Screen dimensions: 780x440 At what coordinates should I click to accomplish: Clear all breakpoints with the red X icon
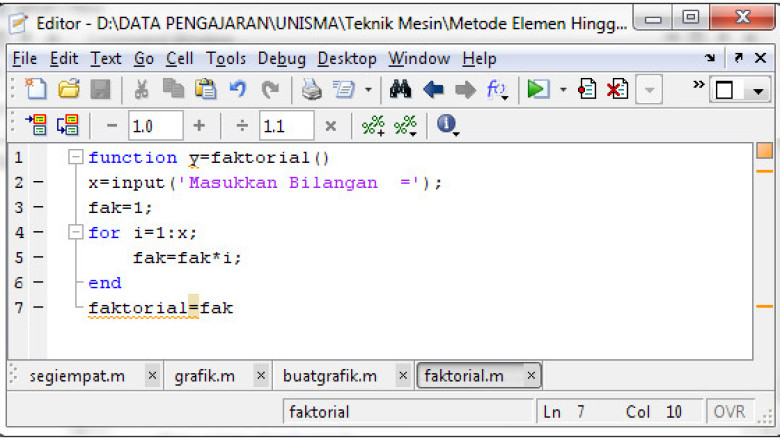tap(618, 89)
